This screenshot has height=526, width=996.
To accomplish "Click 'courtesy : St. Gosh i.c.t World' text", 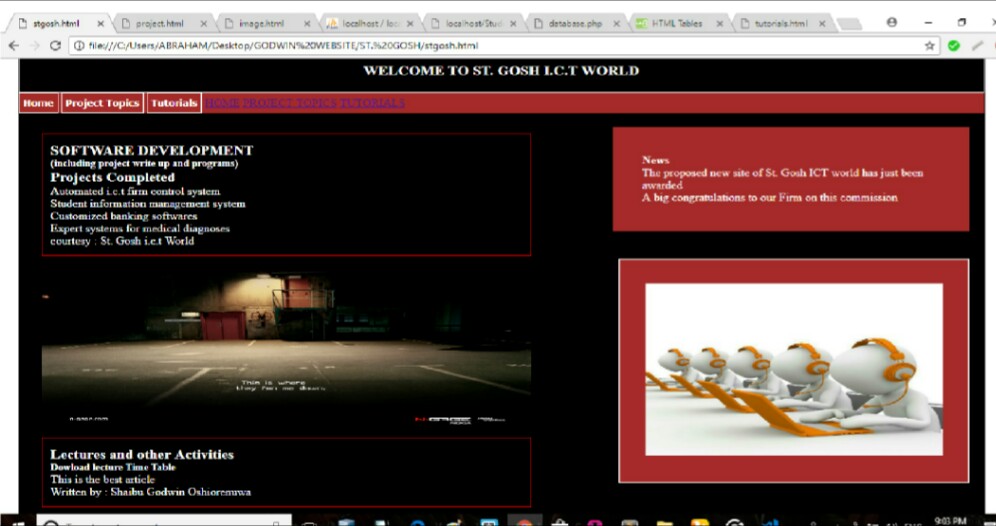I will [x=122, y=241].
